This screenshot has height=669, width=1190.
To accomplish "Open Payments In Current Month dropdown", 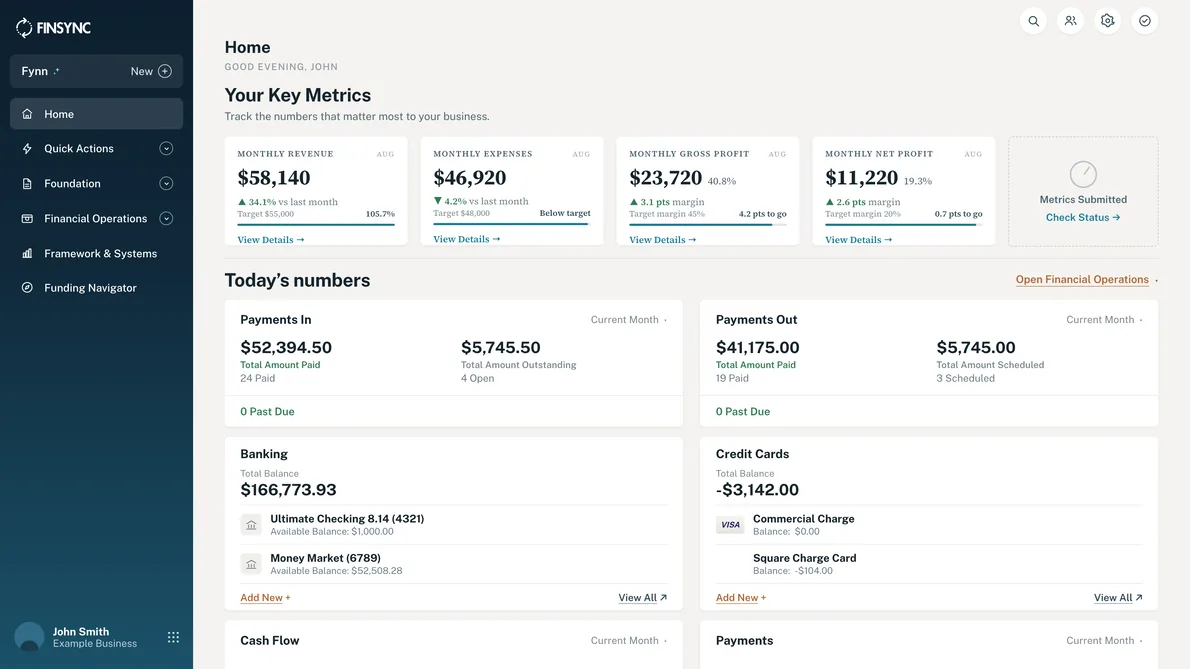I will [x=629, y=320].
